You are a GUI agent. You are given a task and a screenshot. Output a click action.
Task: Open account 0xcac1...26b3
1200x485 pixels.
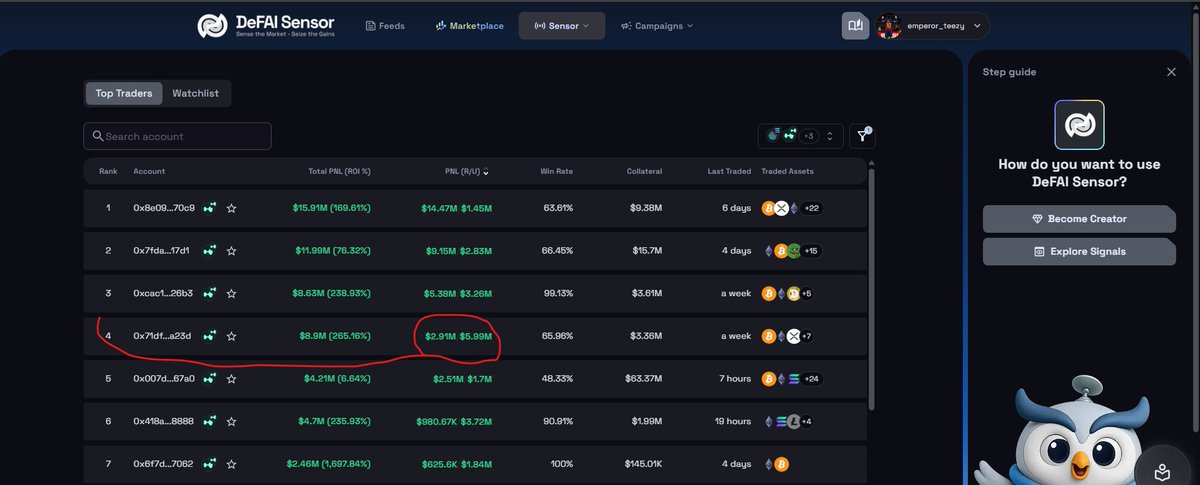coord(163,293)
